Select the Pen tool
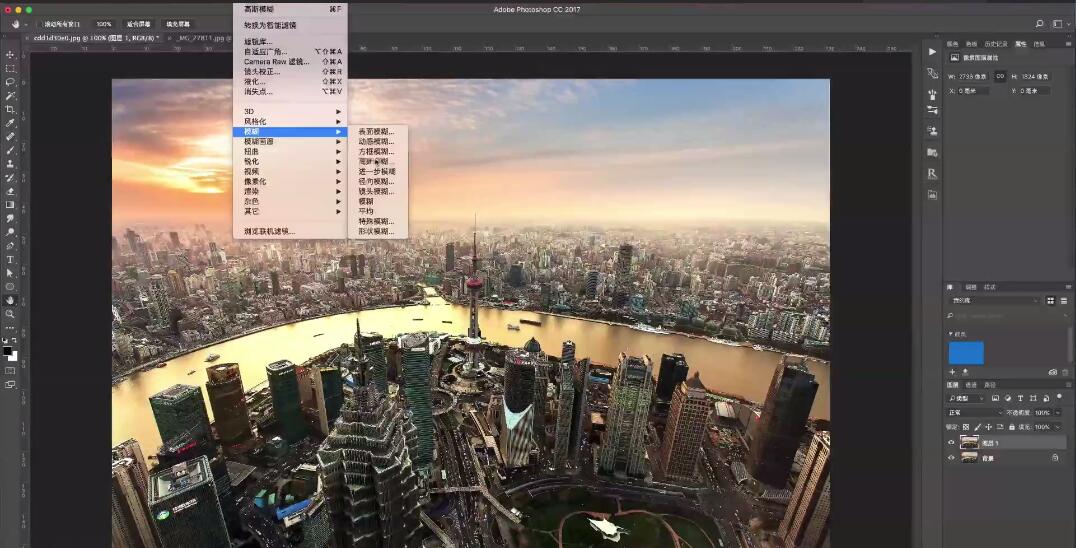Image resolution: width=1076 pixels, height=548 pixels. pos(10,246)
